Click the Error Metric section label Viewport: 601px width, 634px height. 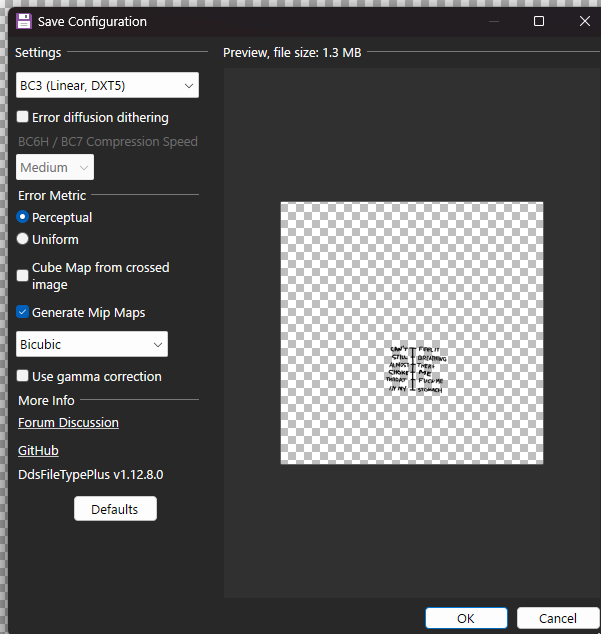[52, 195]
